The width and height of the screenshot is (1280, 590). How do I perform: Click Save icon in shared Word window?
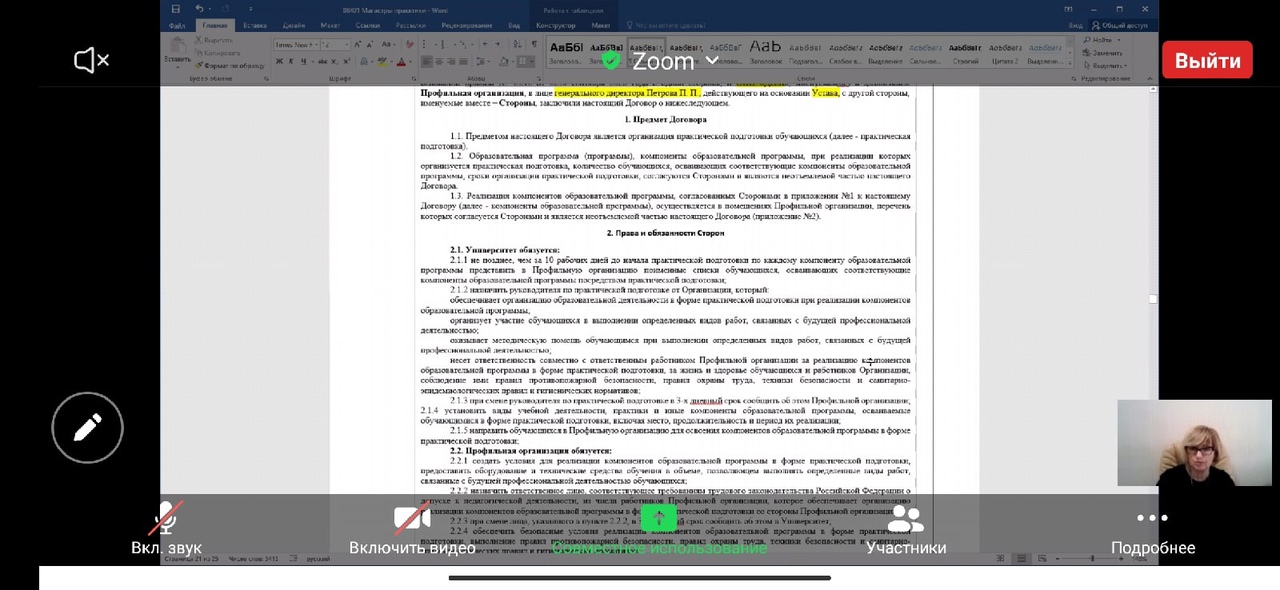178,9
